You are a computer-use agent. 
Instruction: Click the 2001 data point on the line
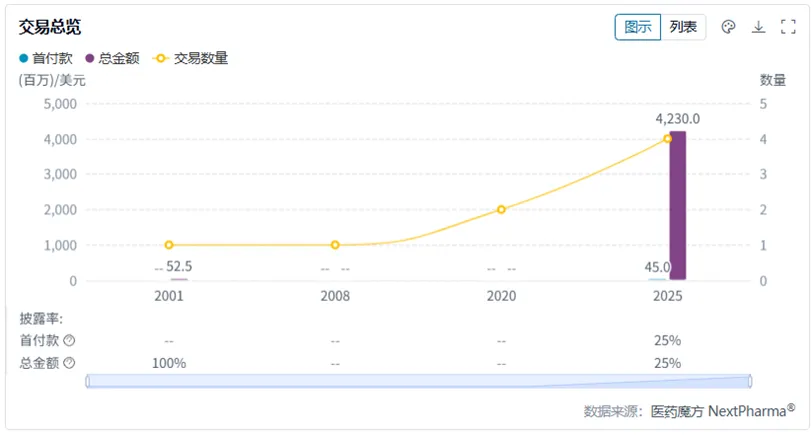pyautogui.click(x=169, y=245)
